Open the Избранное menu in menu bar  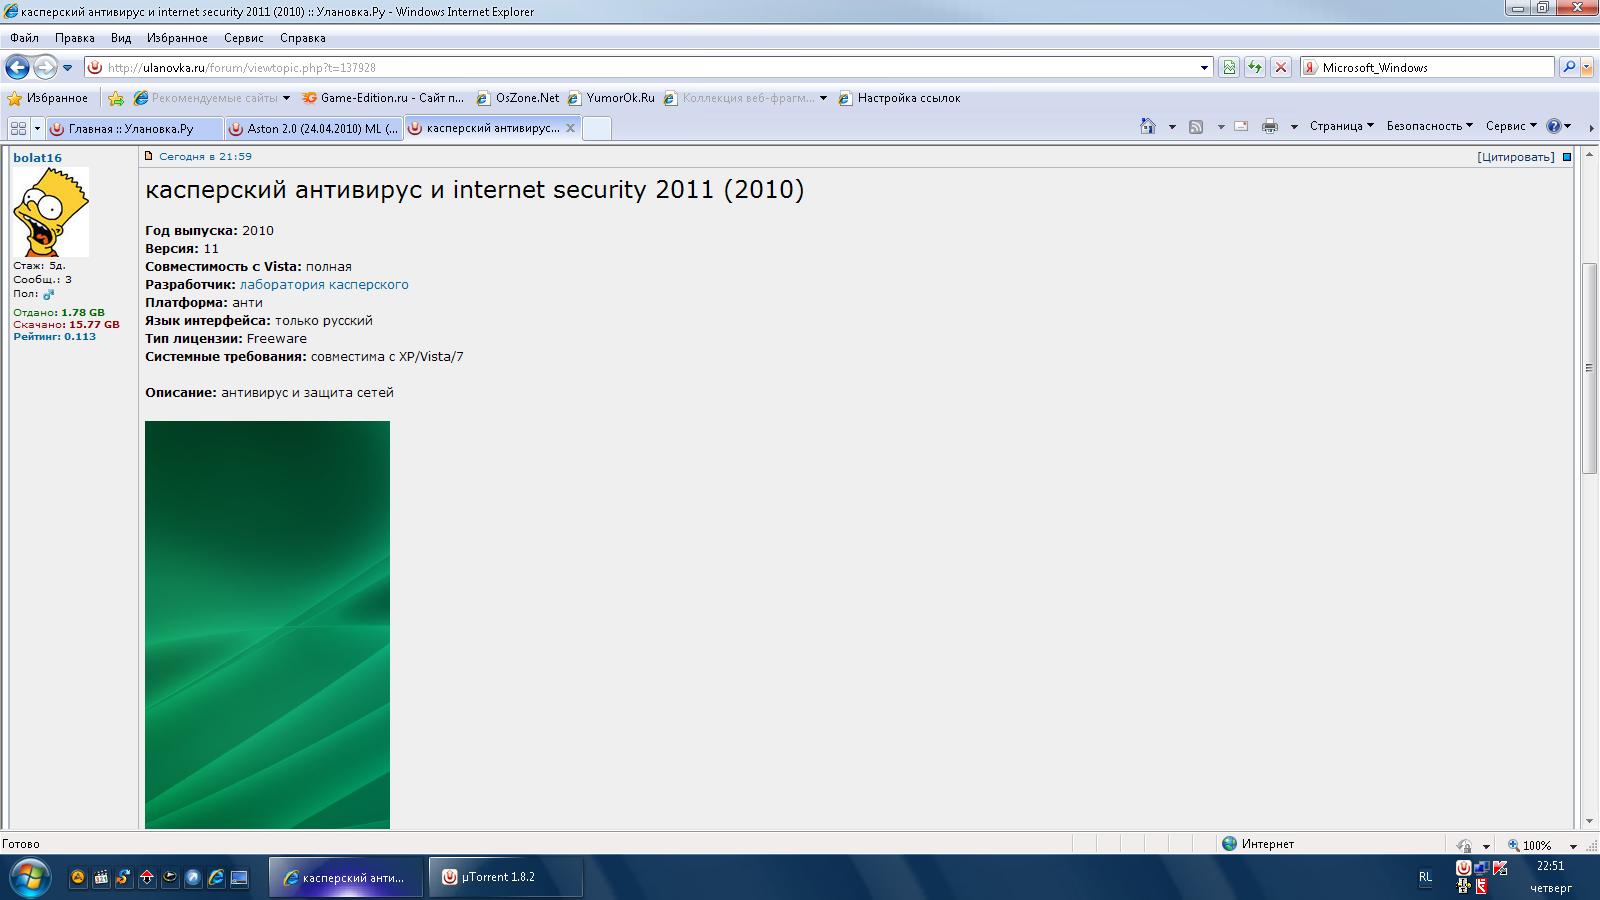(177, 38)
